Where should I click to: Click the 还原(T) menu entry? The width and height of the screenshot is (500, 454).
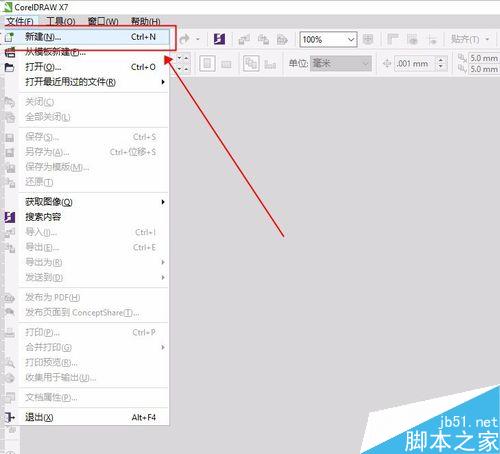coord(87,182)
